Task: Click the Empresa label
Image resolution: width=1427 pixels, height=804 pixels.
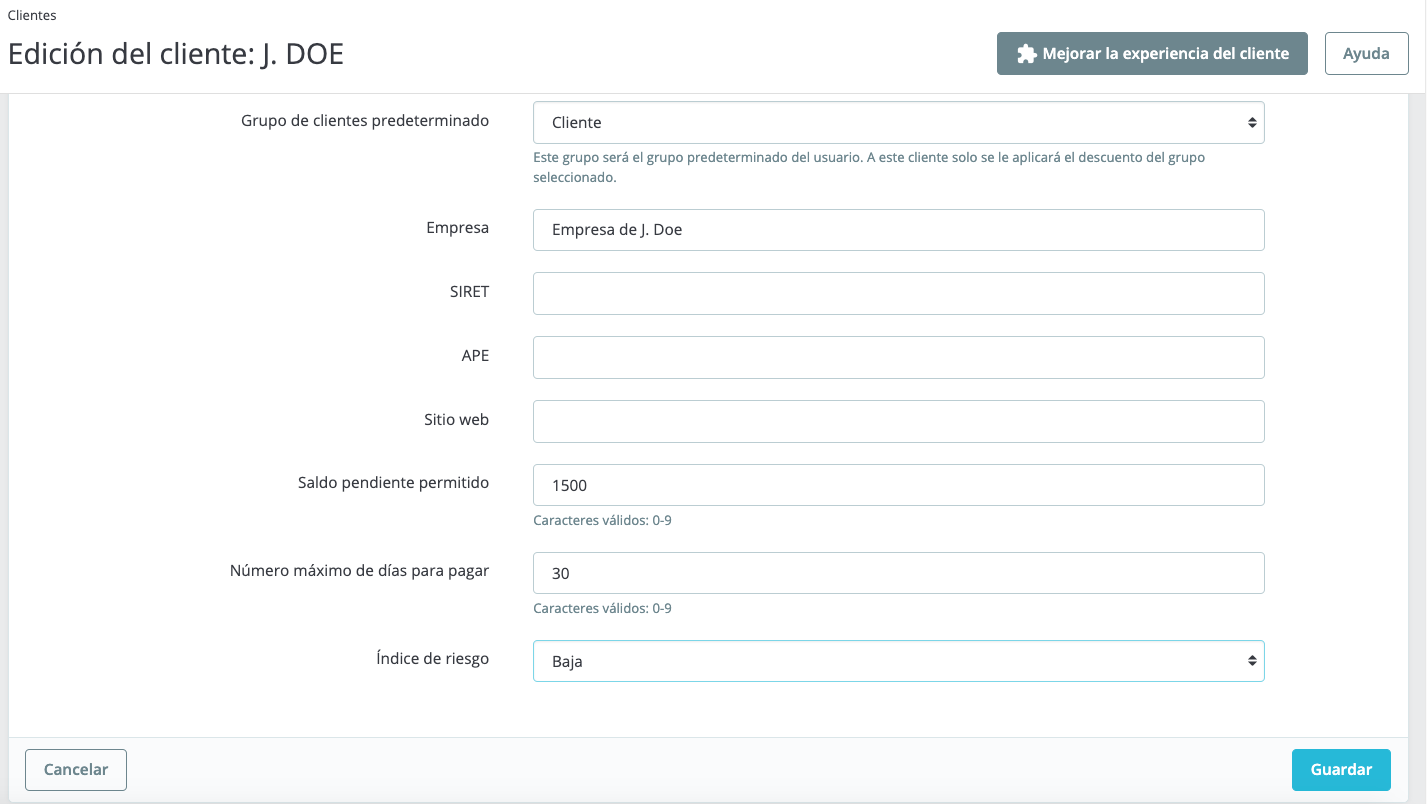Action: tap(458, 227)
